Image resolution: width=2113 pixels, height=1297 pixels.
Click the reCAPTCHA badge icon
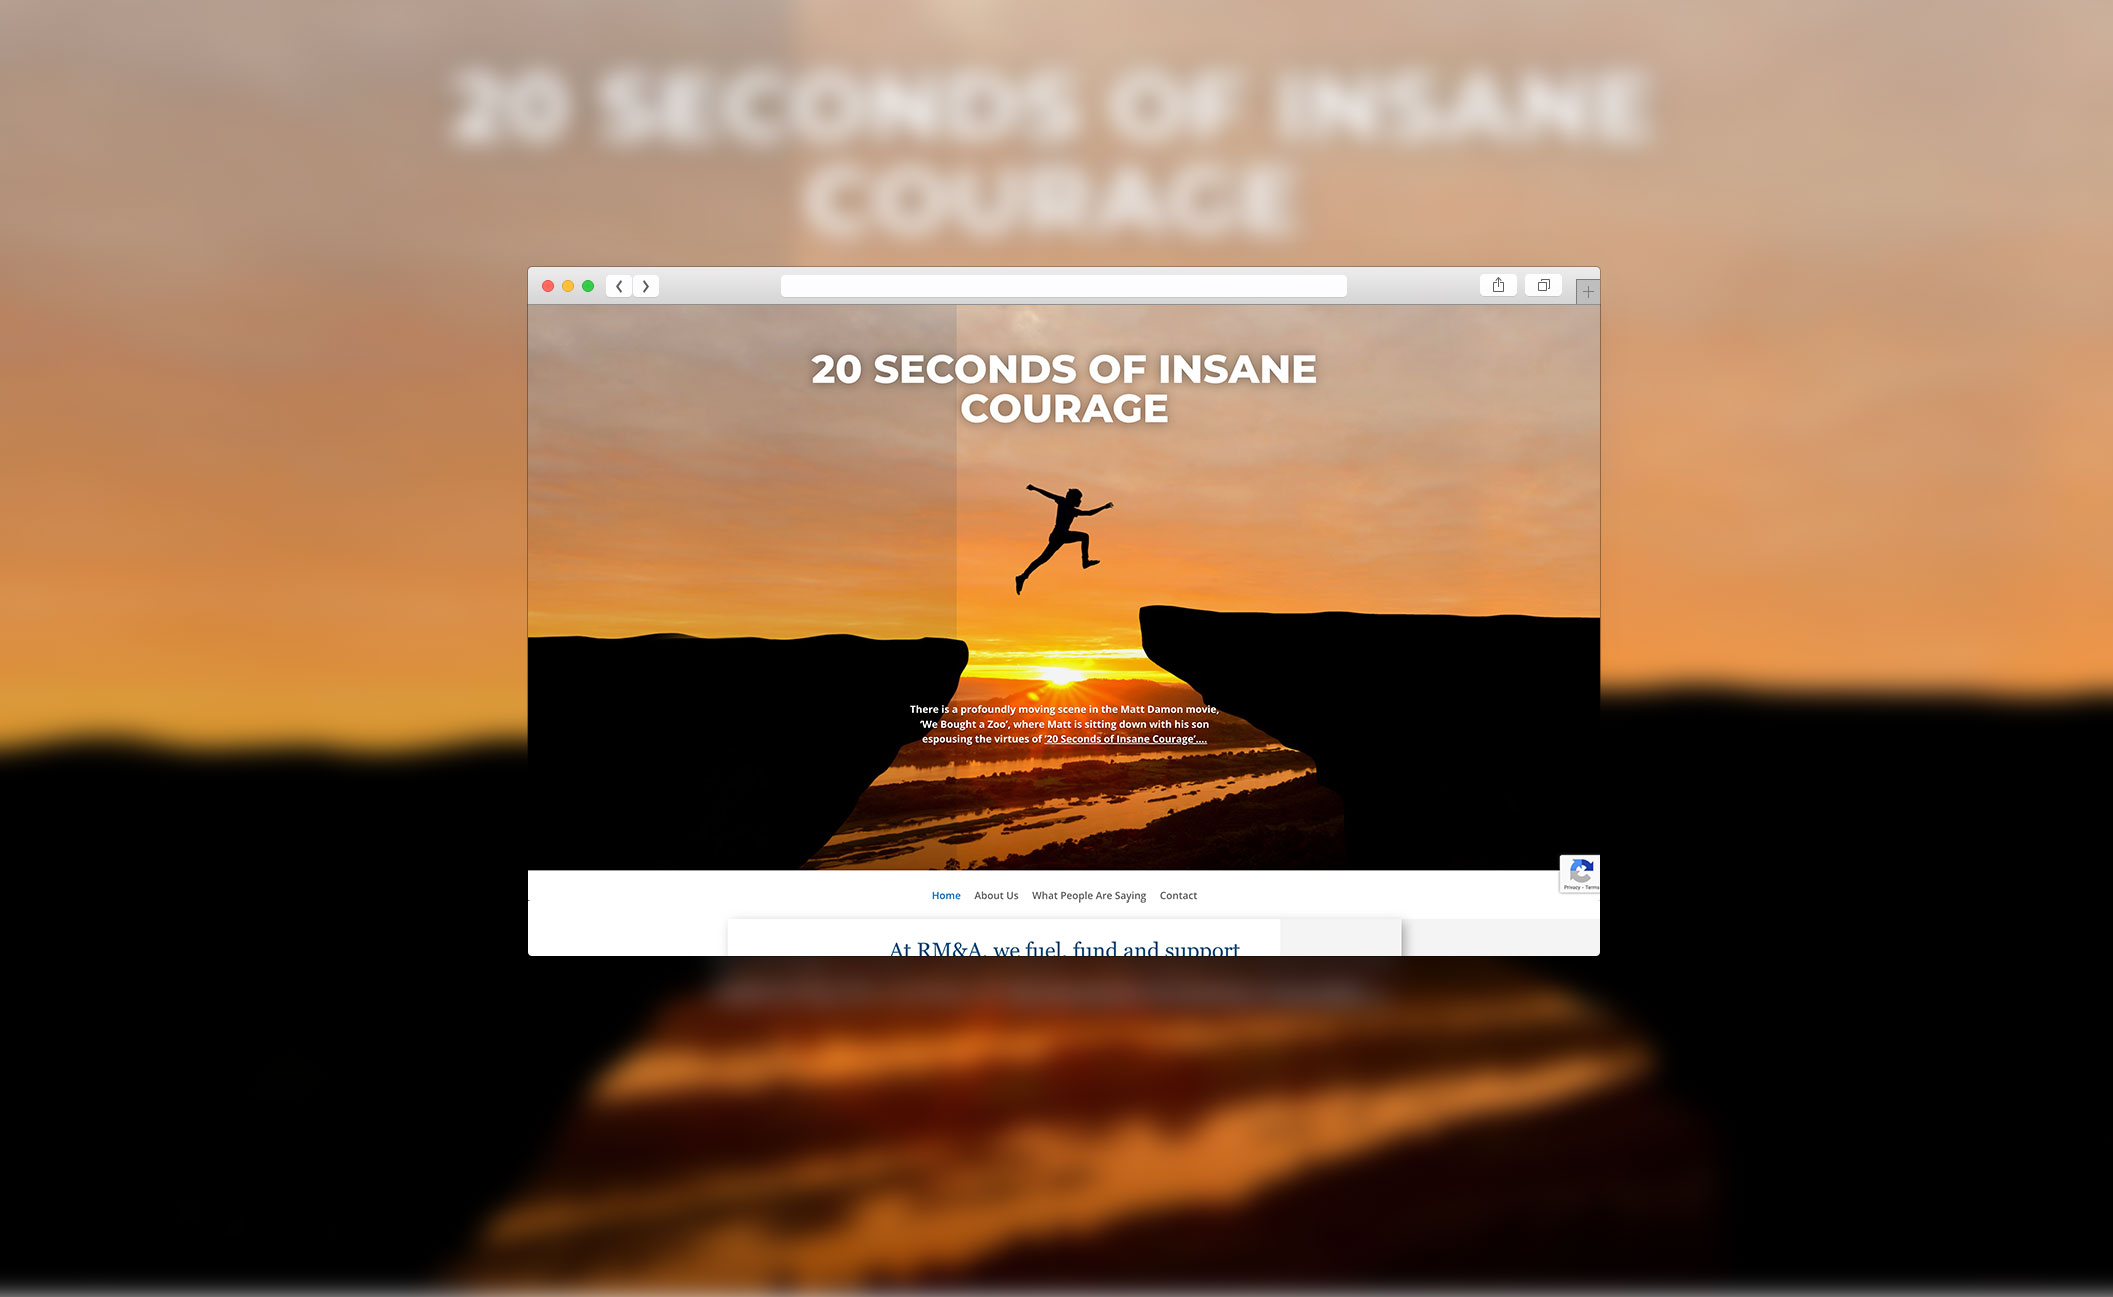(x=1581, y=869)
